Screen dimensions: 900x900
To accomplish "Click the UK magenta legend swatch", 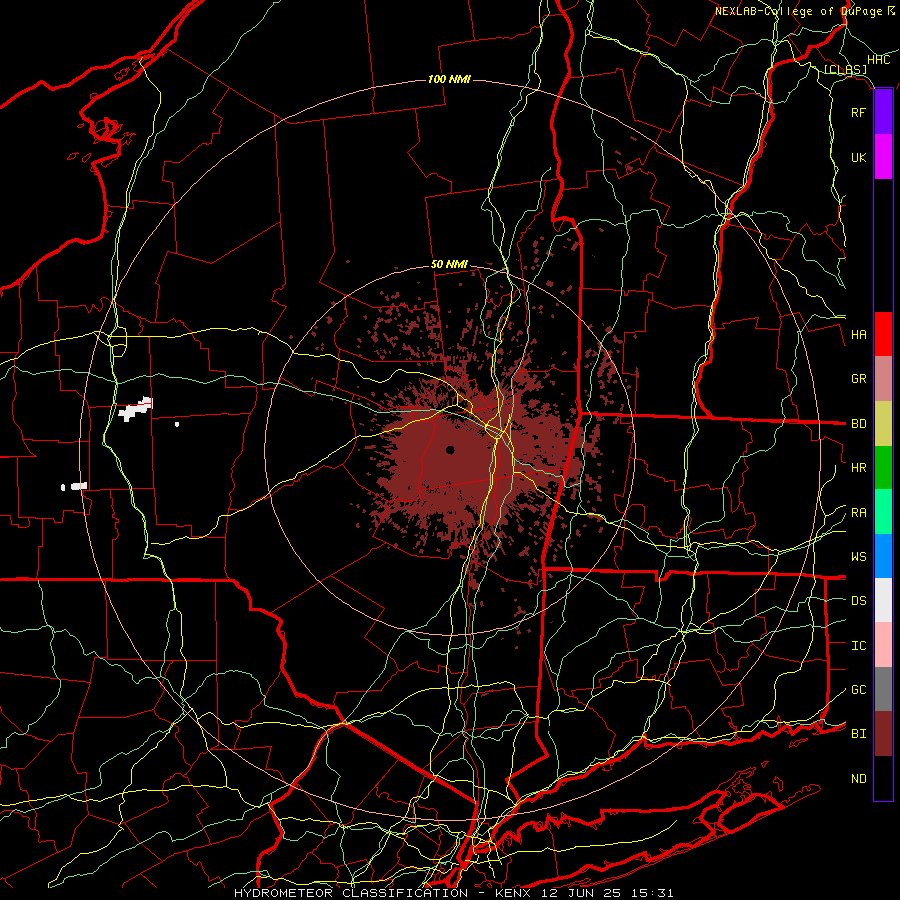I will pos(883,157).
